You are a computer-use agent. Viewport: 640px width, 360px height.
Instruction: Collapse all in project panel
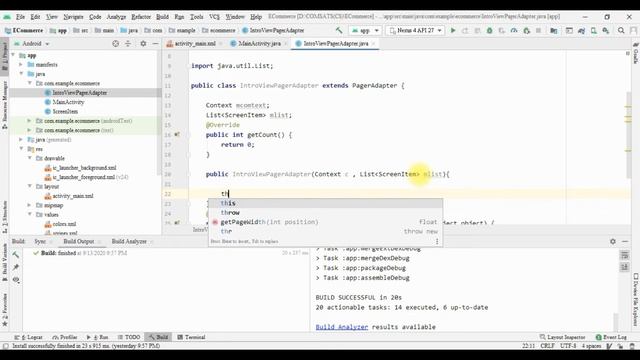128,43
